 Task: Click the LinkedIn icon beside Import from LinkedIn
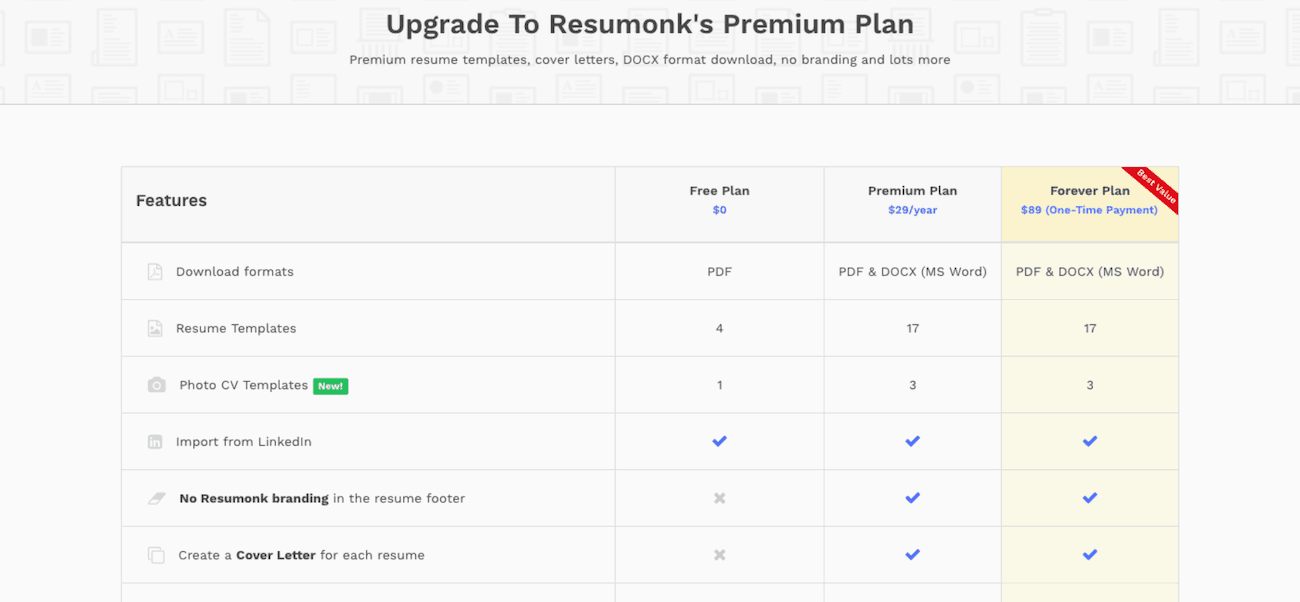(x=155, y=441)
